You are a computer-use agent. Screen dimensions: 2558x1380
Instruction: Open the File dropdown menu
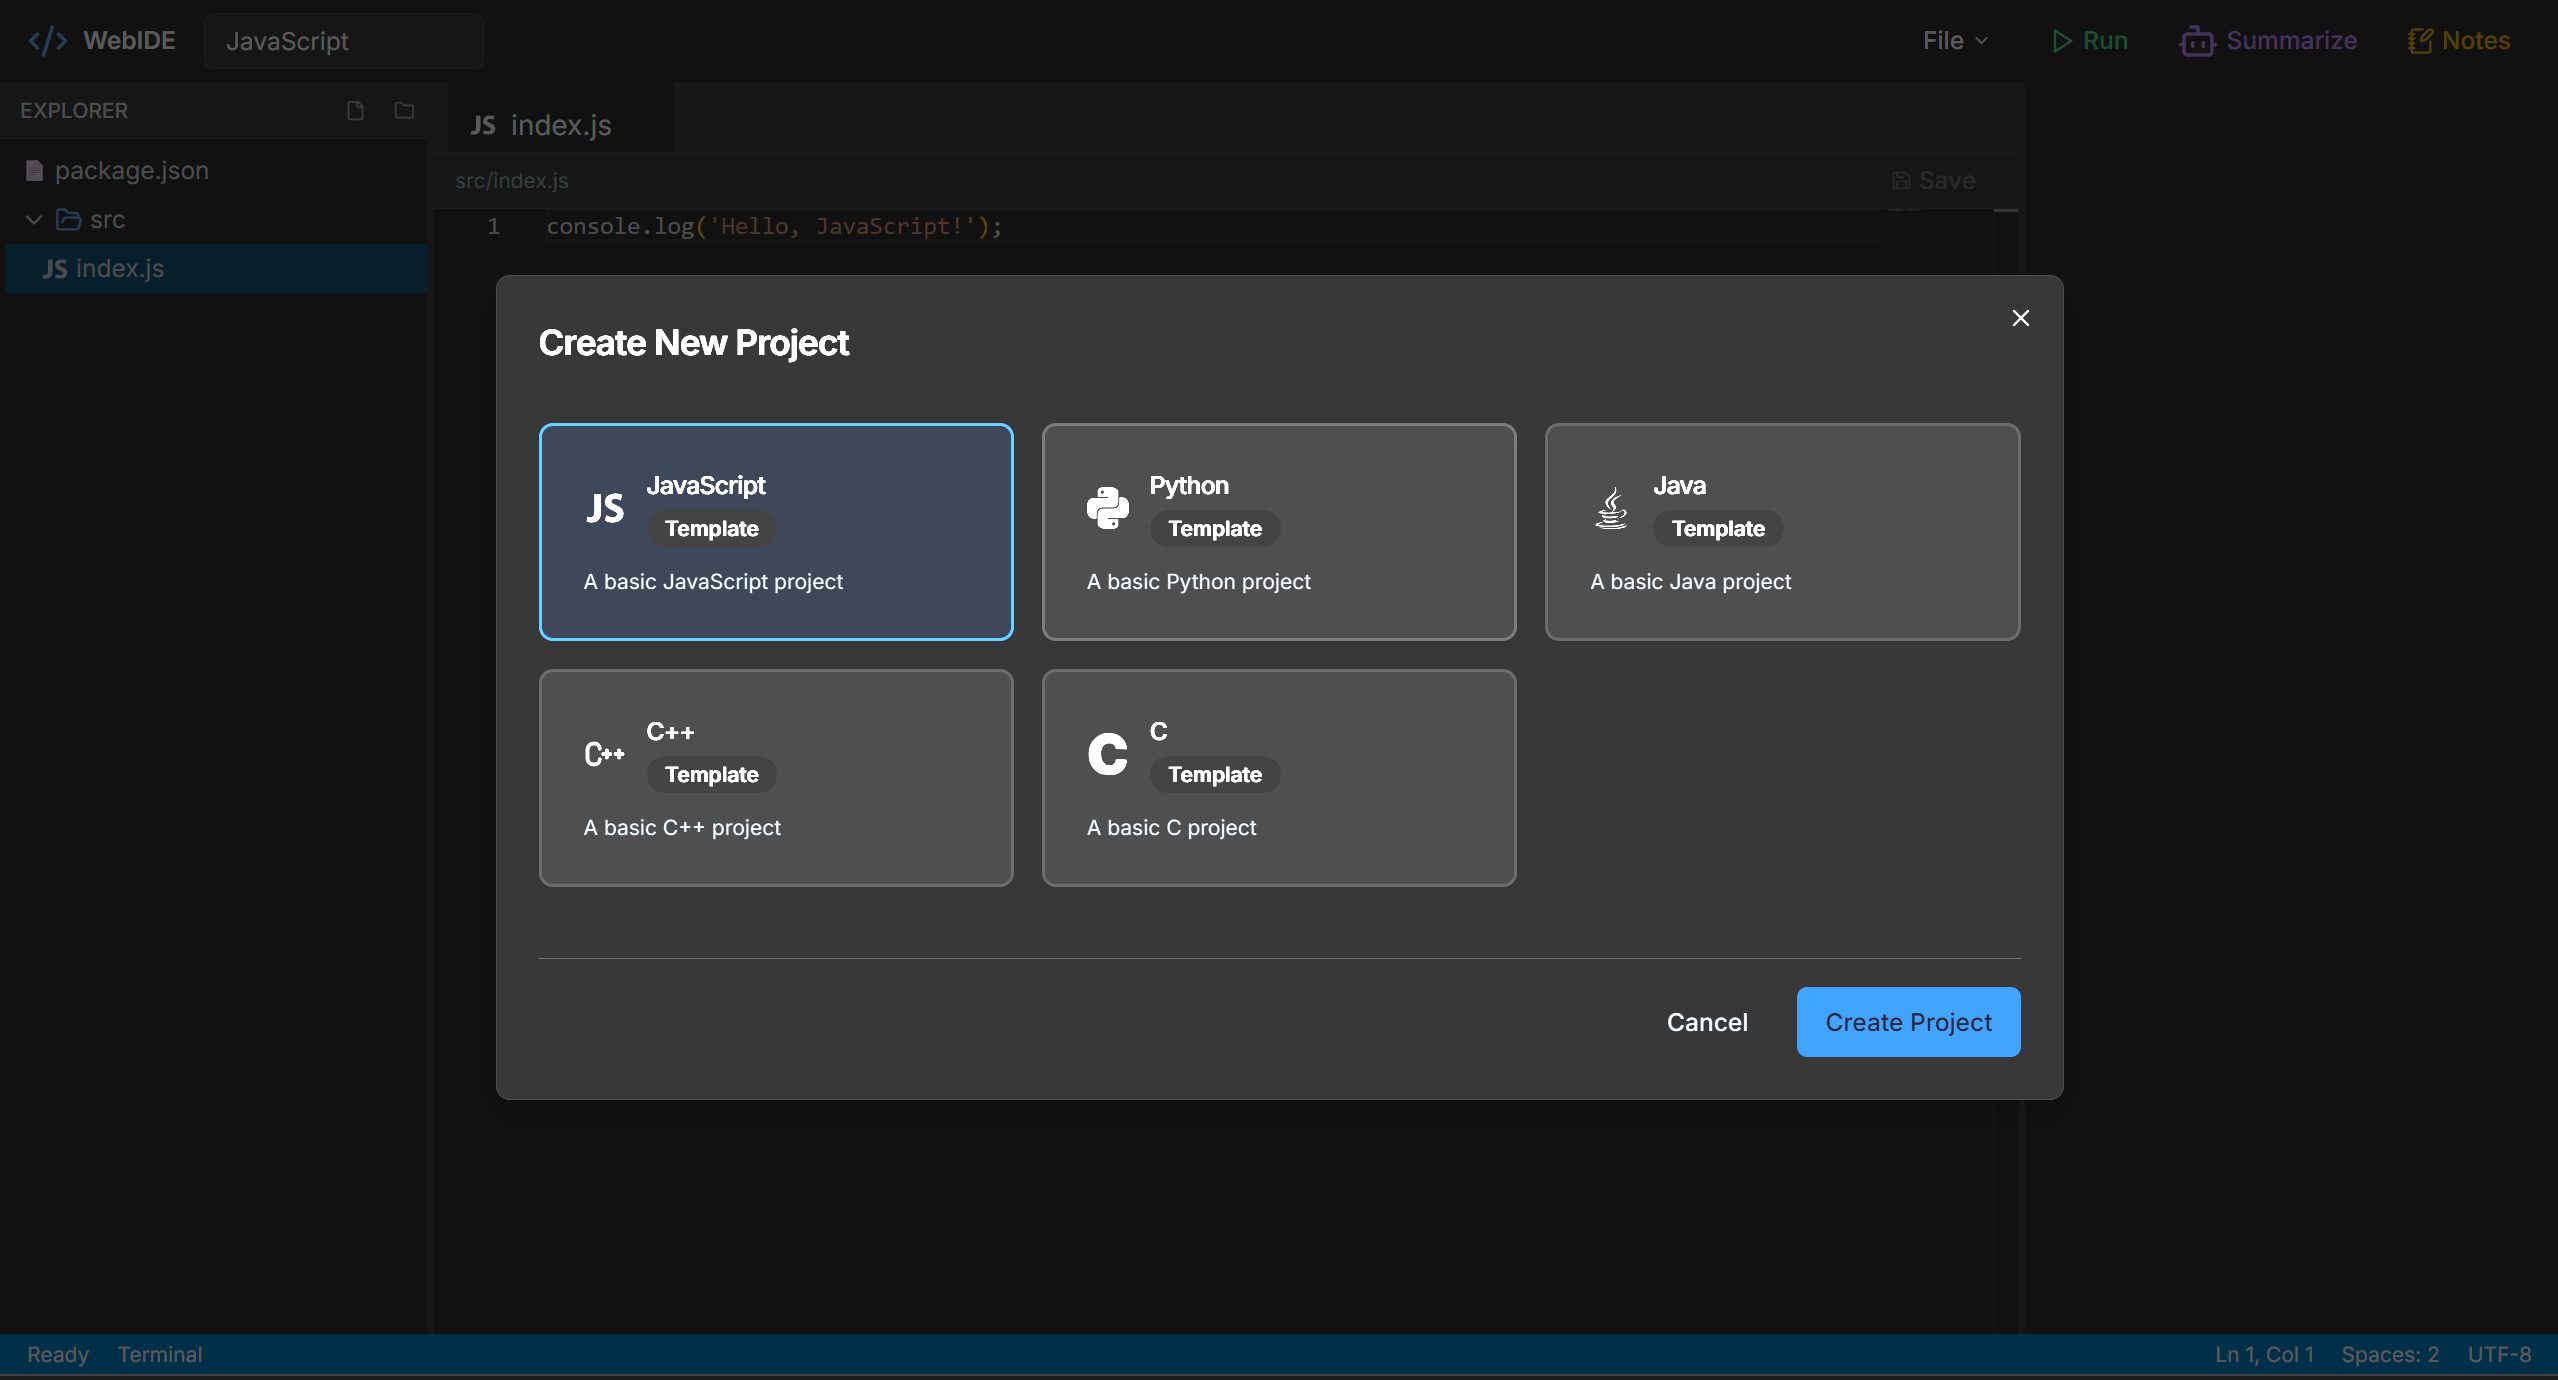pyautogui.click(x=1954, y=41)
